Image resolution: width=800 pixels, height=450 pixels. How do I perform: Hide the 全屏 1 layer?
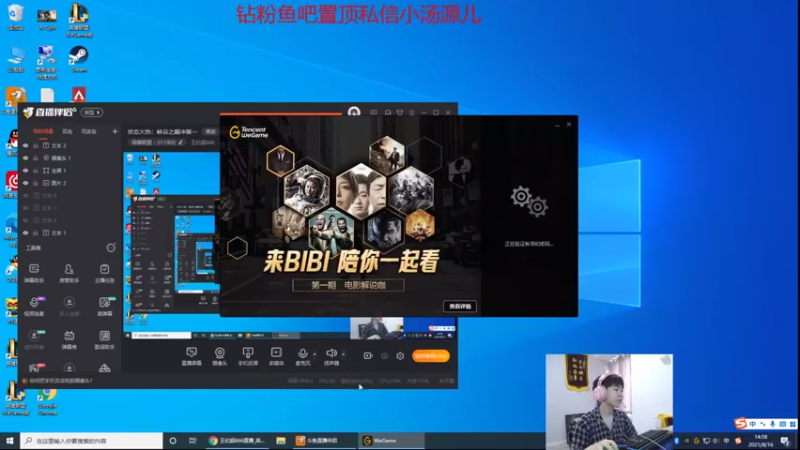26,170
